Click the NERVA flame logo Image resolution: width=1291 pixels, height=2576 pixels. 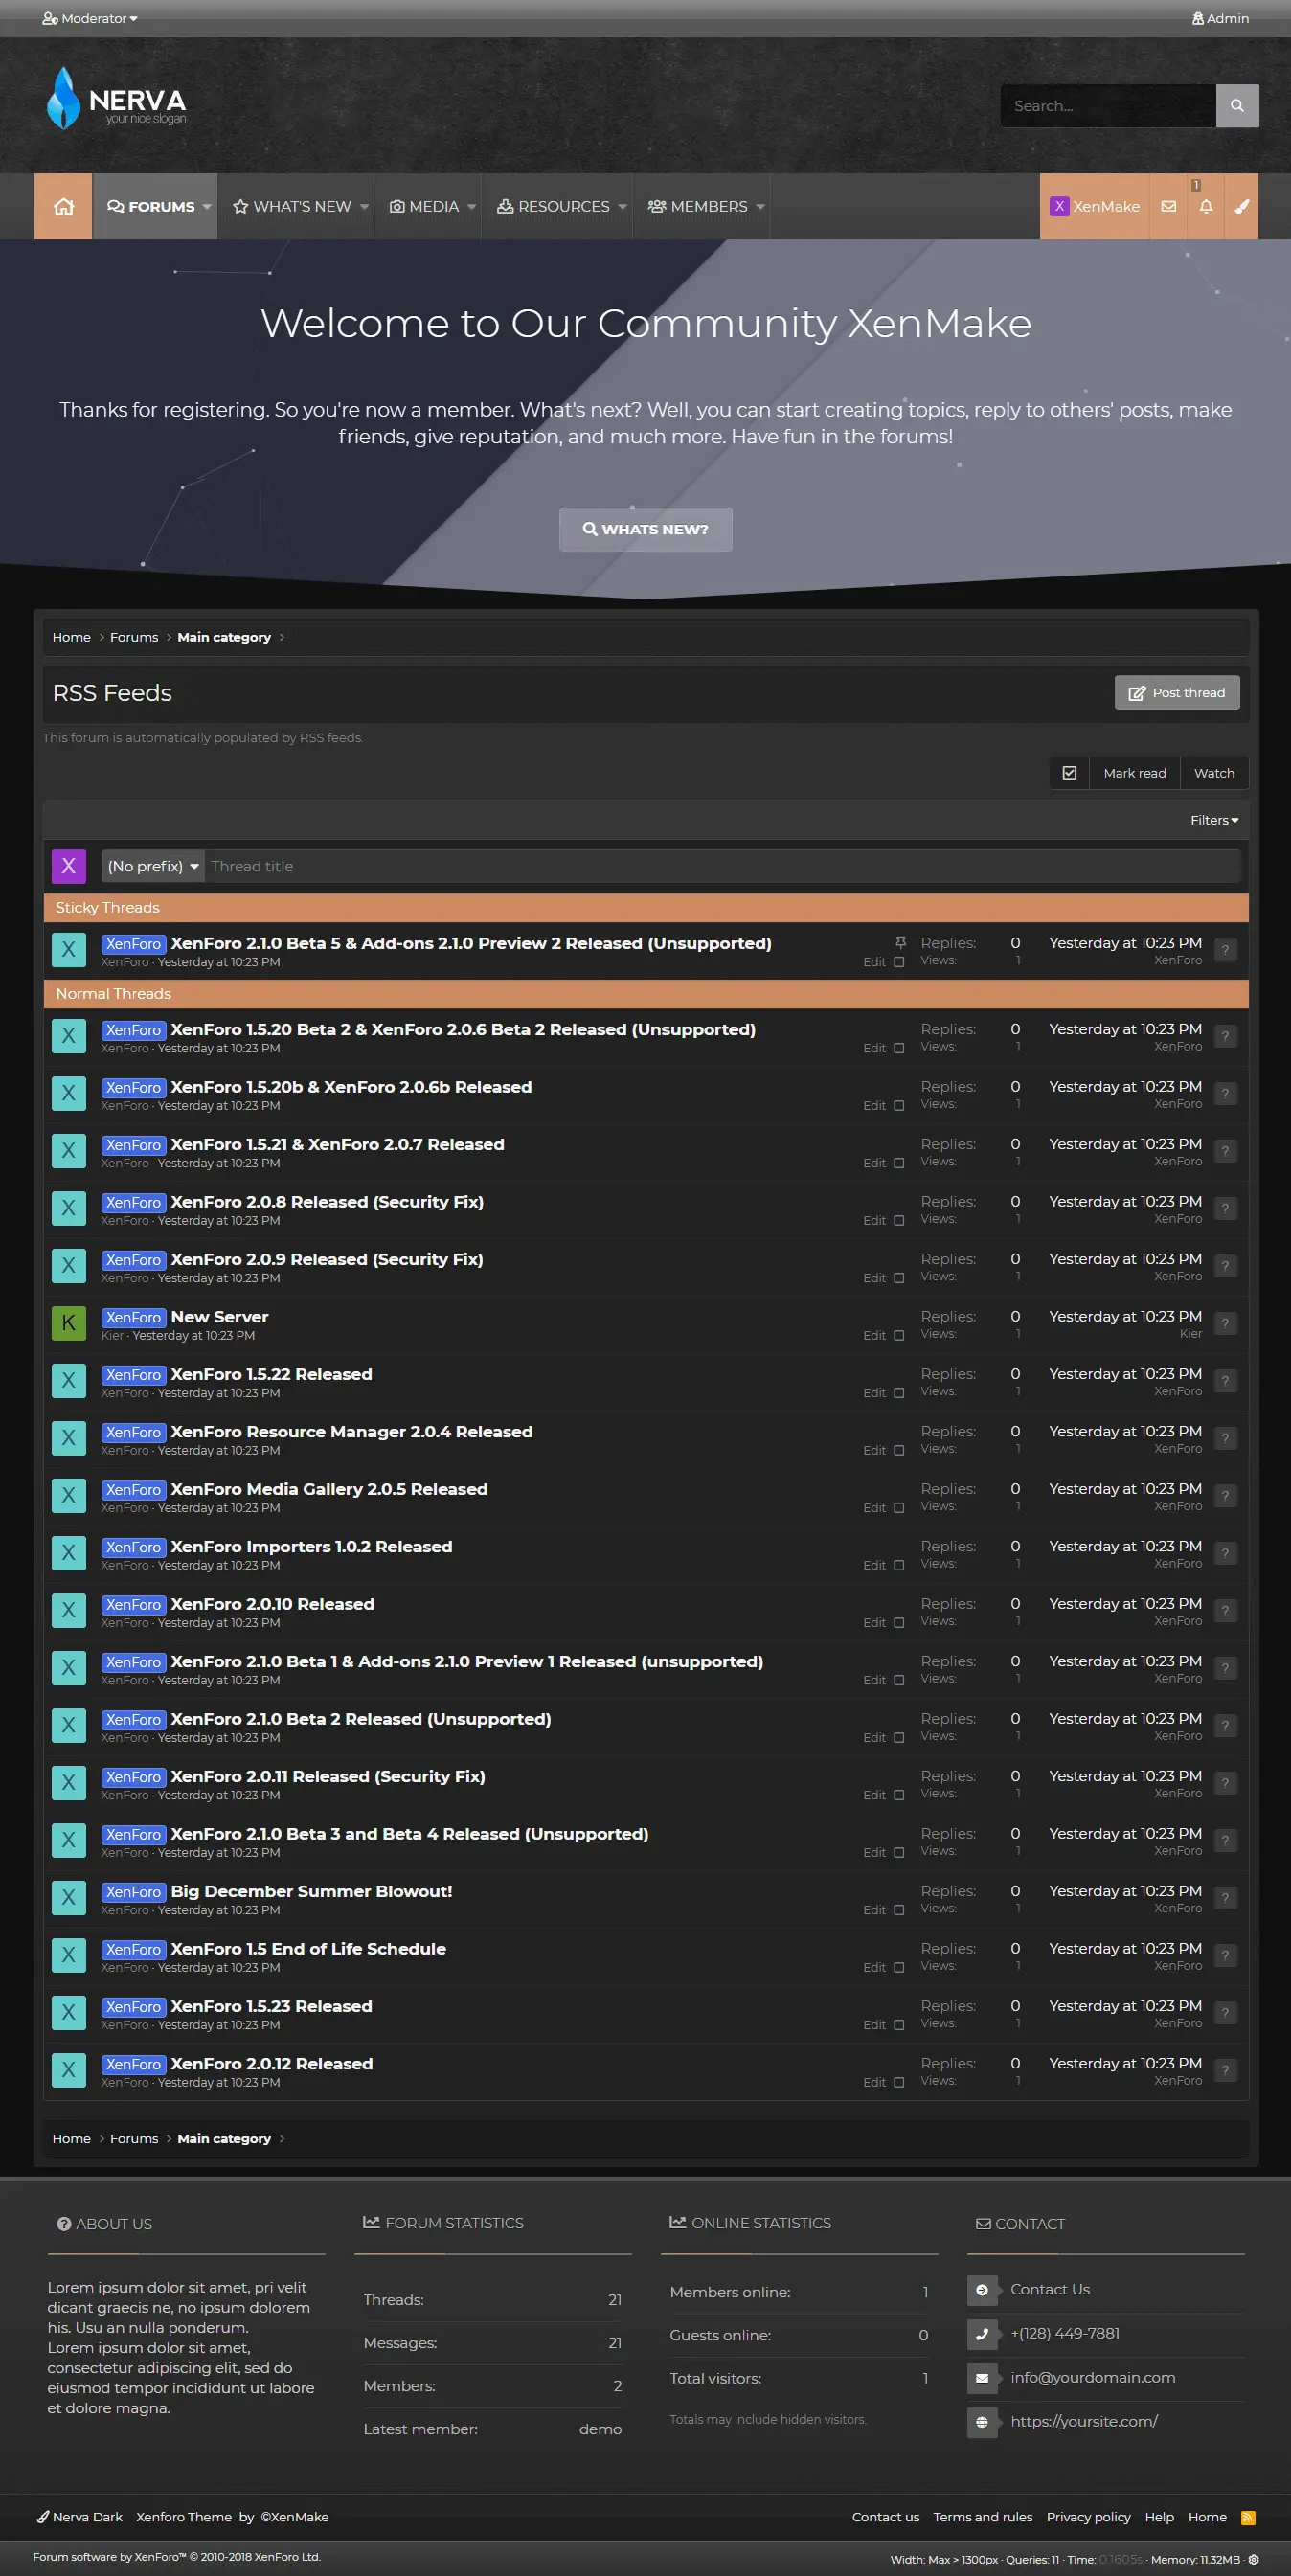click(x=64, y=98)
